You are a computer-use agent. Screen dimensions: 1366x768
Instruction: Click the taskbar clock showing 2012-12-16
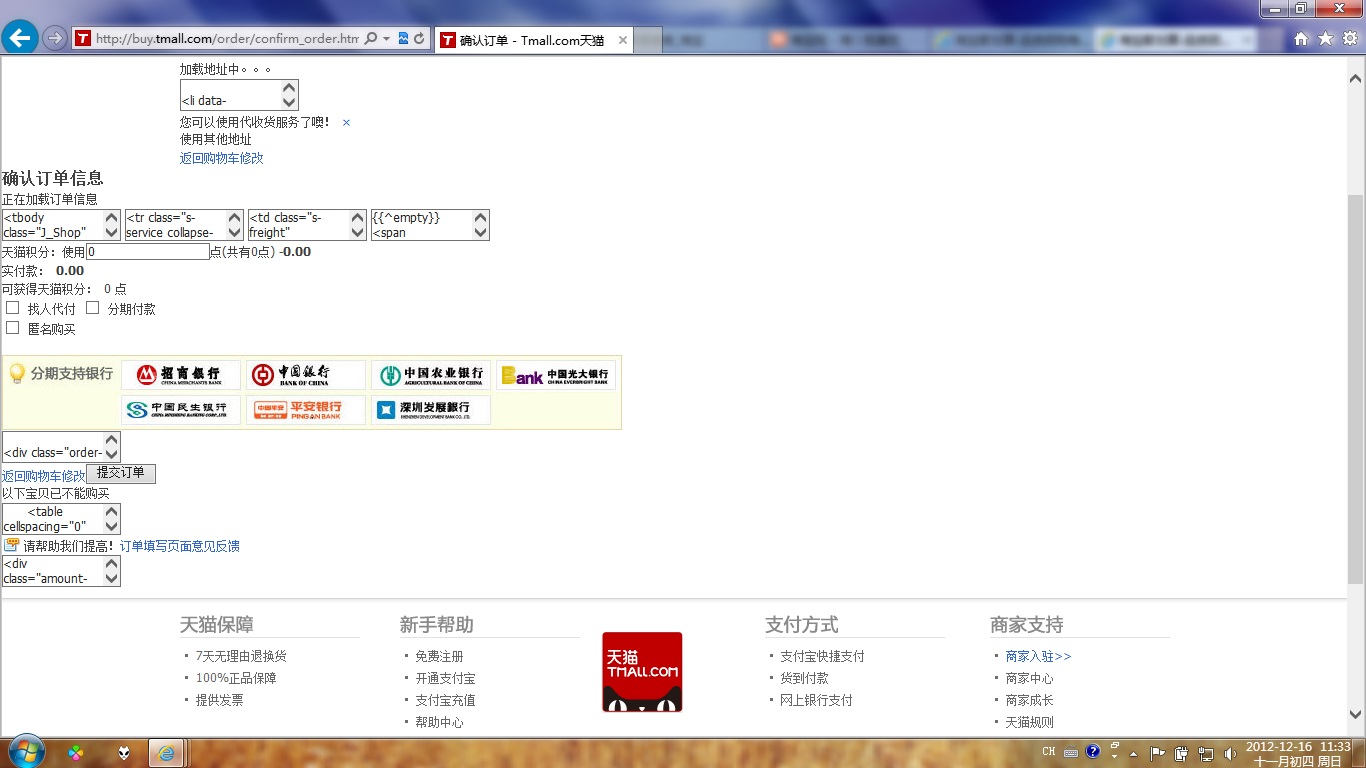(1298, 753)
